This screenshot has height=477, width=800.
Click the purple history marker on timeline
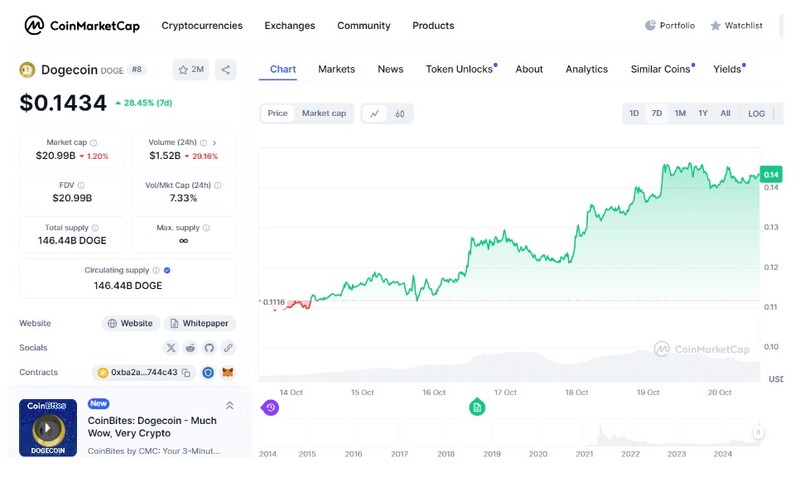(x=270, y=408)
